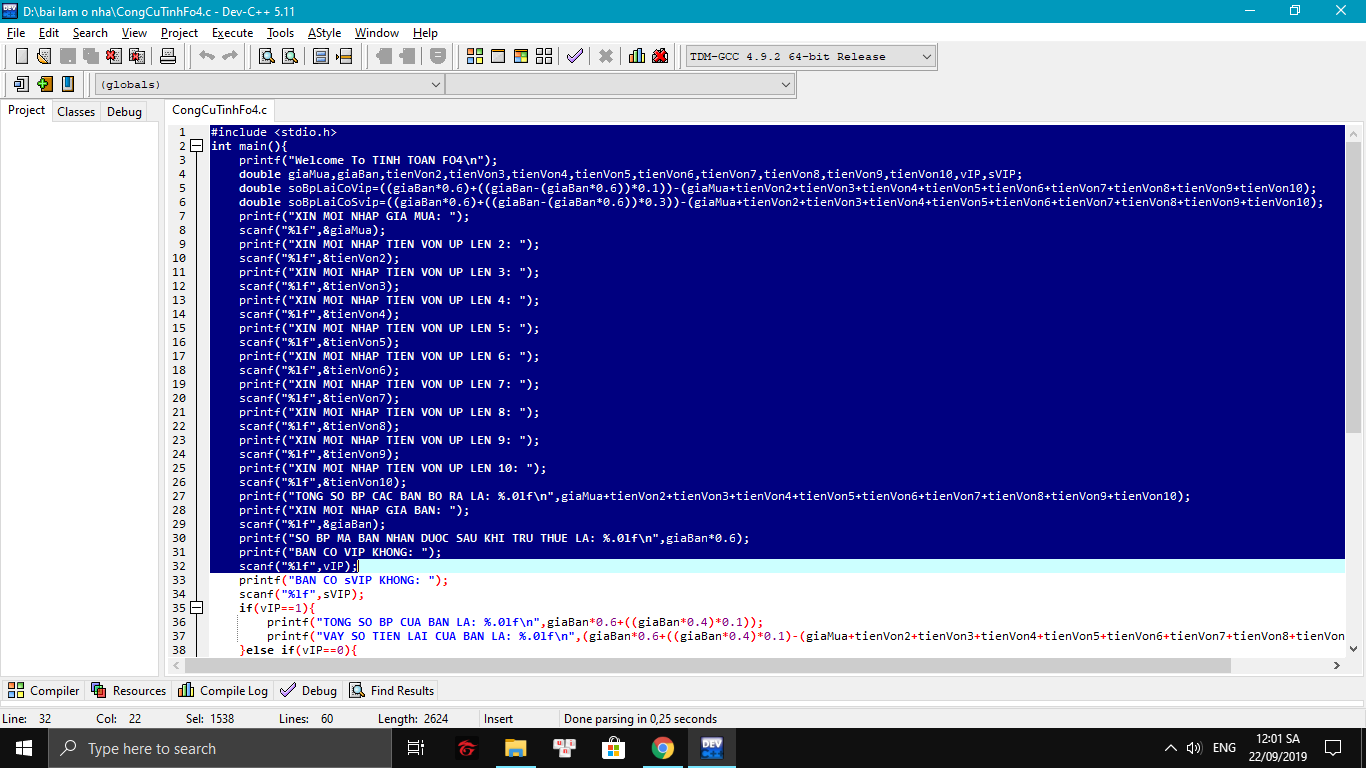
Task: Open Google Chrome from the taskbar
Action: point(662,748)
